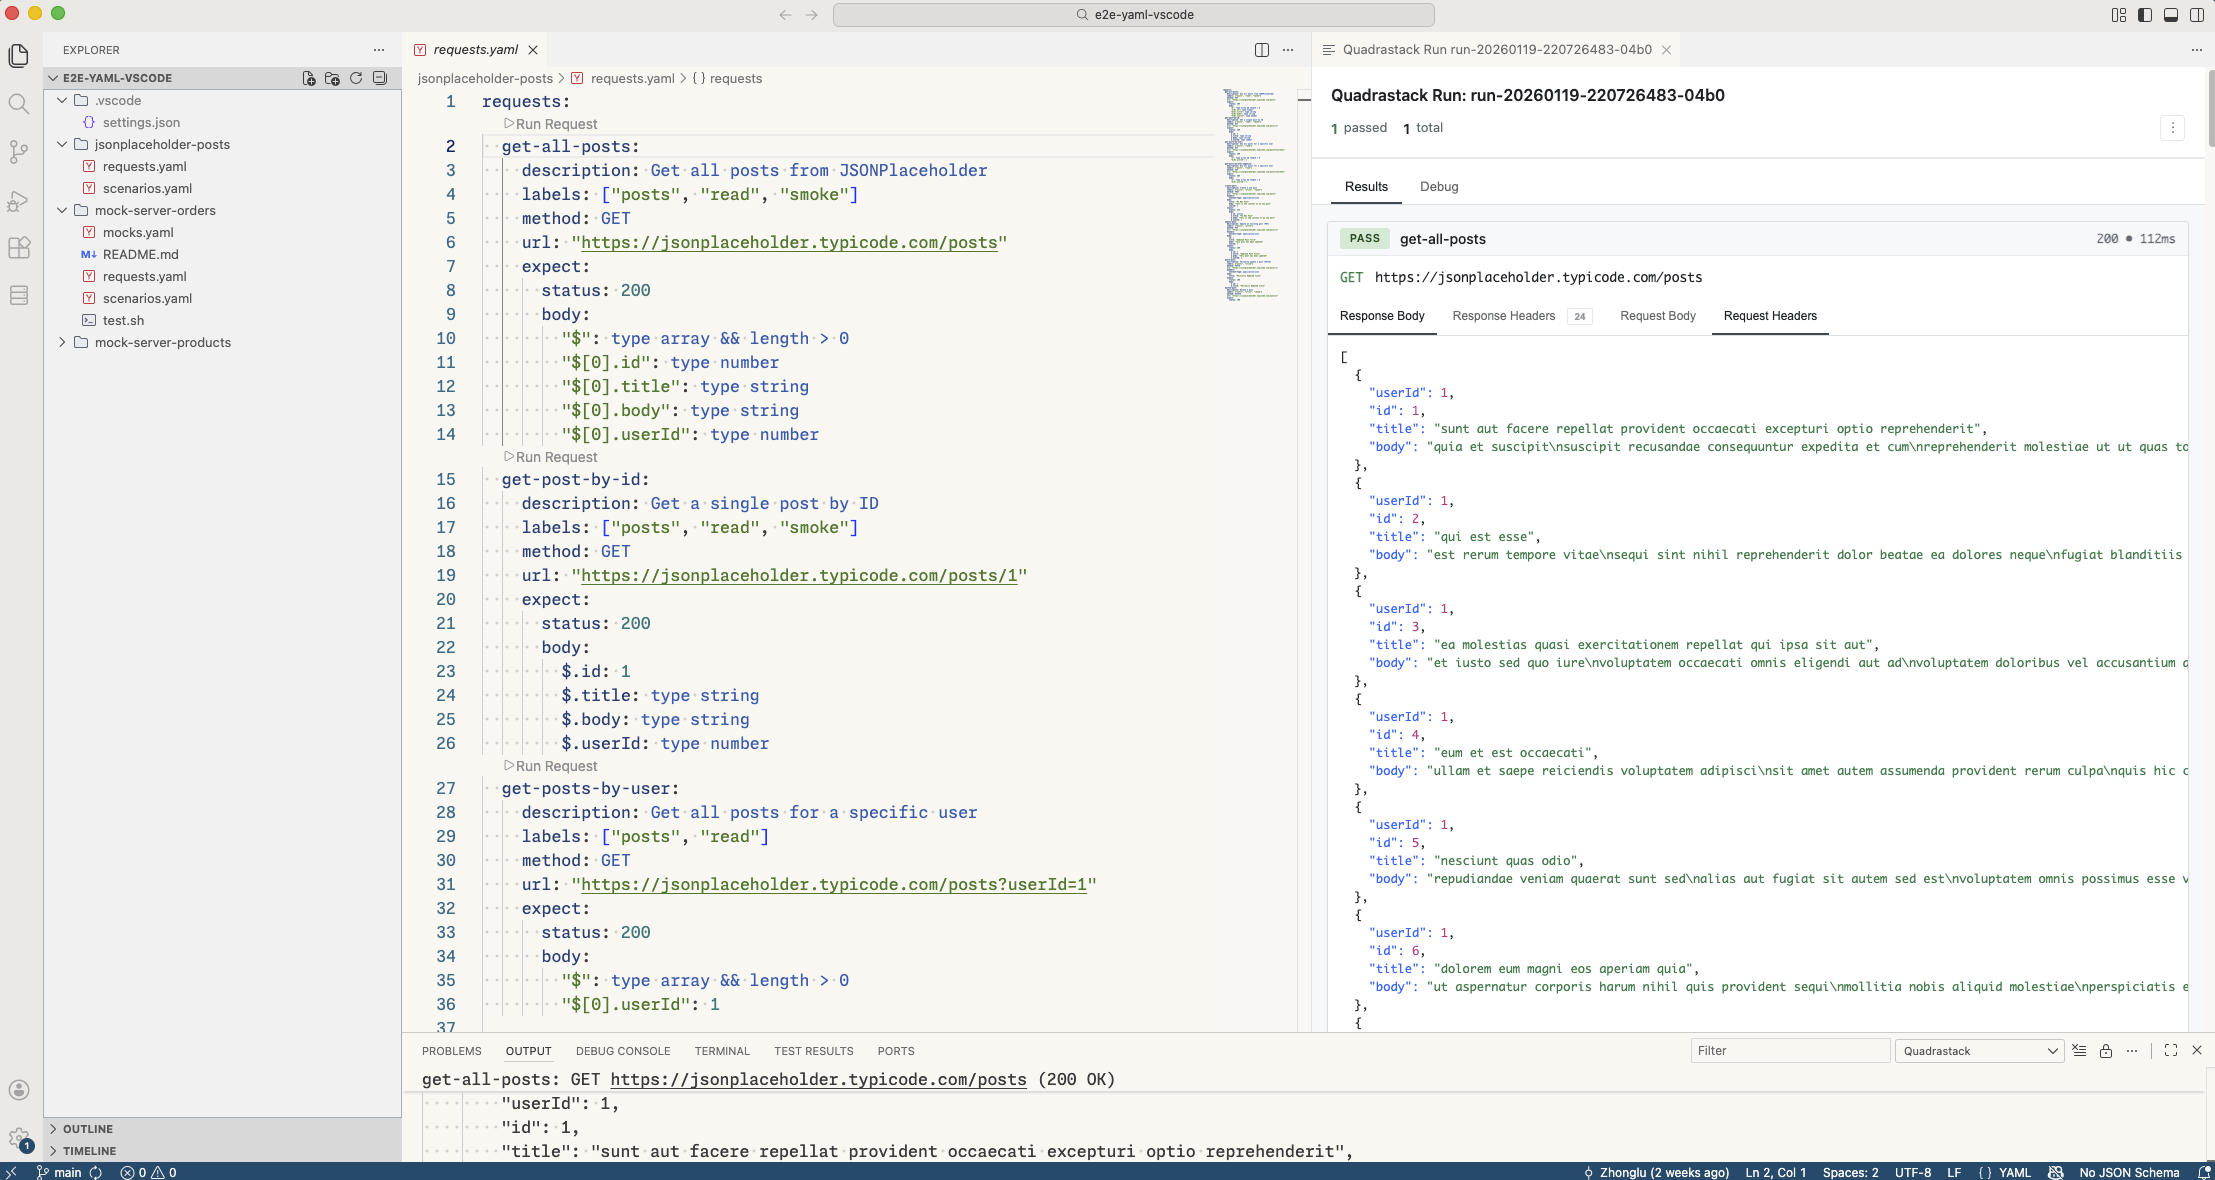Click the Filter input in the Output panel
Screen dimensions: 2215x1180
click(x=1790, y=1051)
